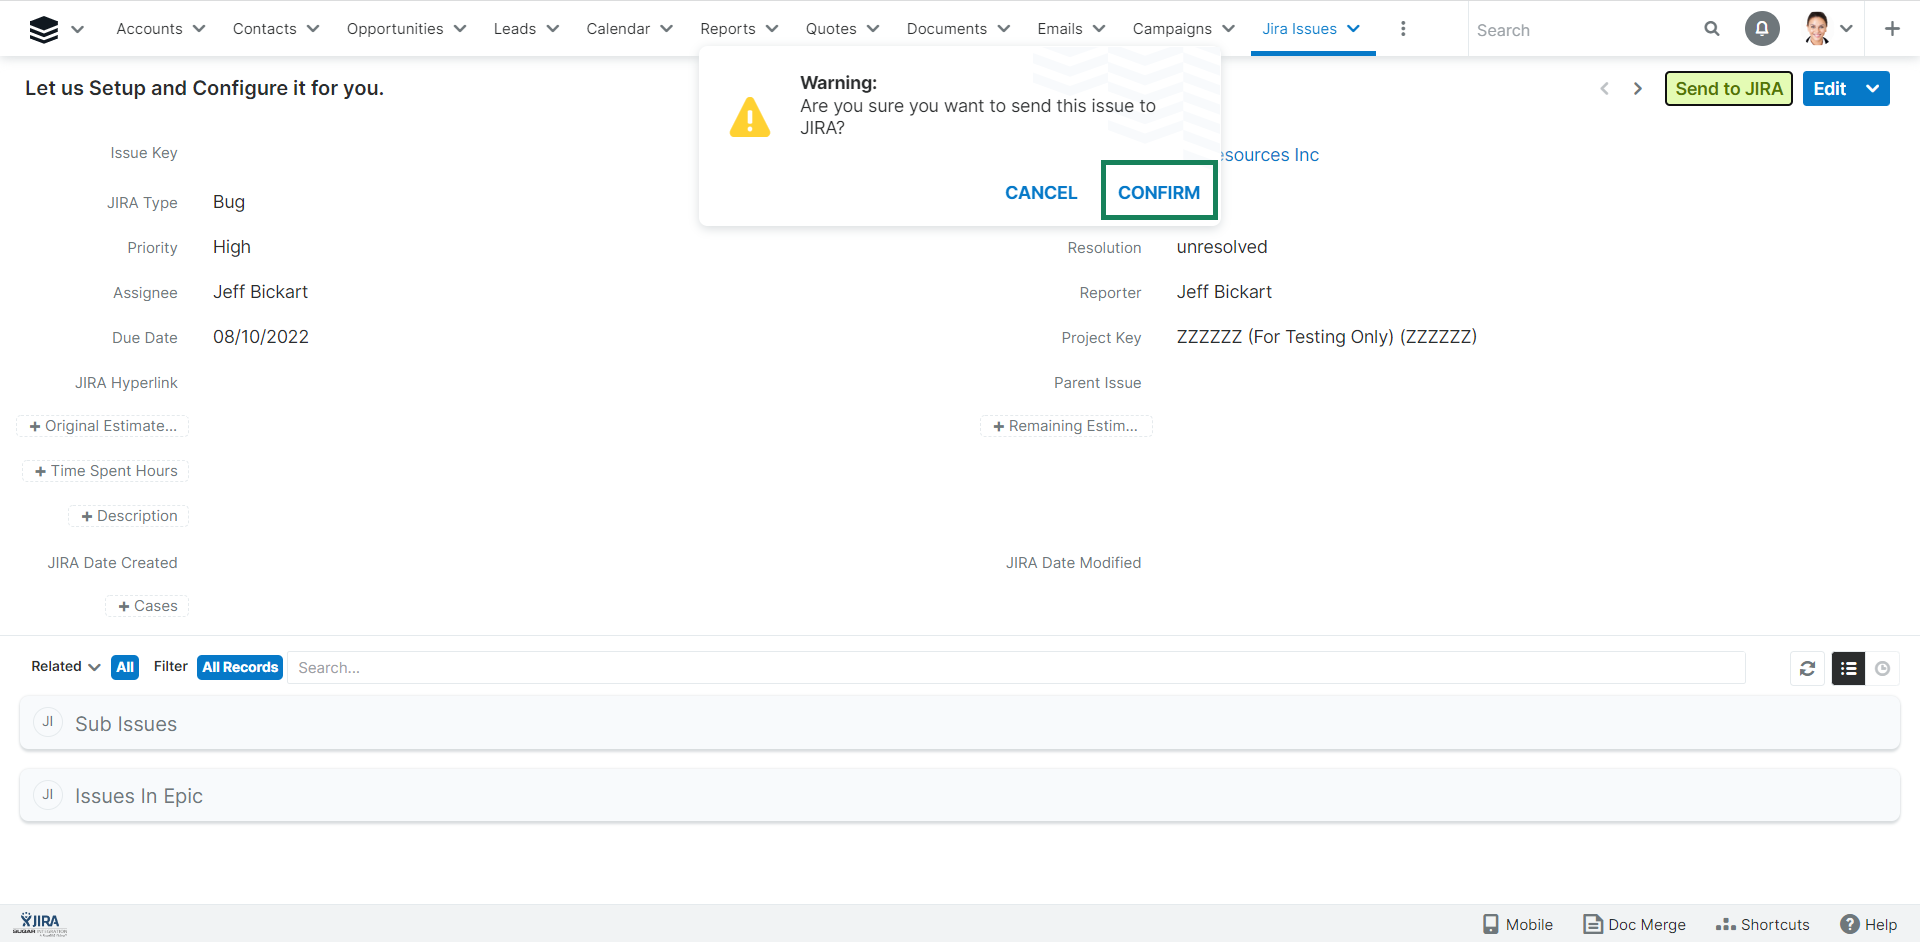Screen dimensions: 1920x942
Task: Open the user avatar dropdown menu
Action: (1829, 29)
